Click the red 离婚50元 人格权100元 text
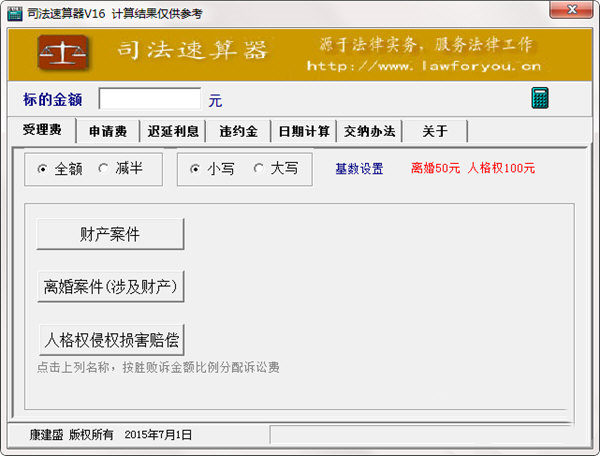 tap(473, 168)
